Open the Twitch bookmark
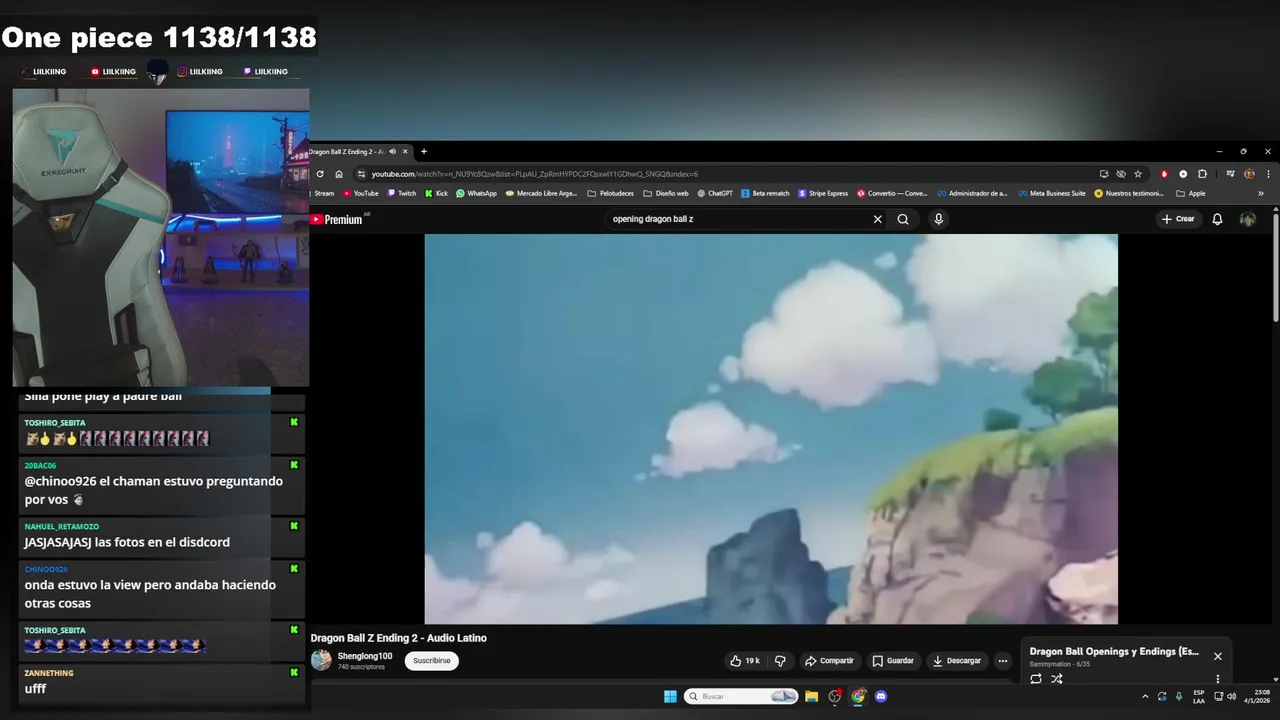This screenshot has height=720, width=1280. tap(402, 193)
